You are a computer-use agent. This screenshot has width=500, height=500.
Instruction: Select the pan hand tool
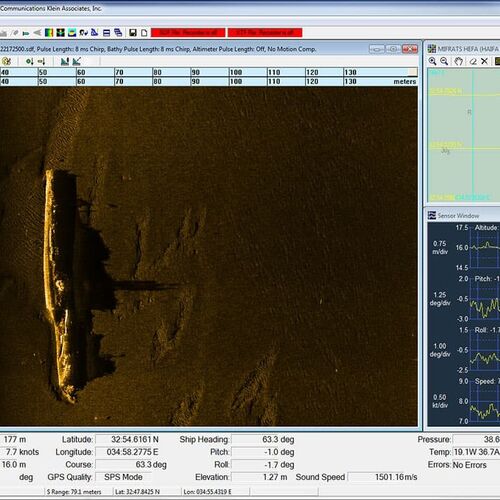[459, 61]
